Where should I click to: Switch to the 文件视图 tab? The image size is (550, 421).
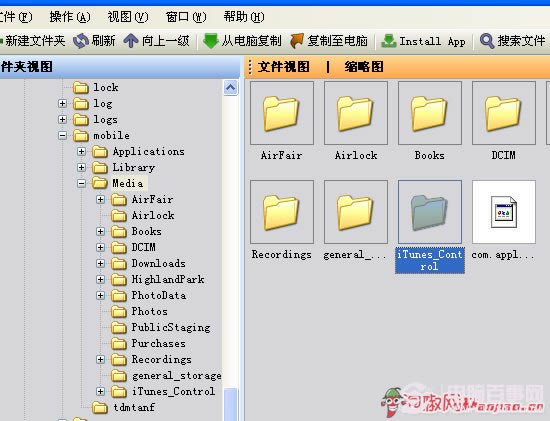284,67
